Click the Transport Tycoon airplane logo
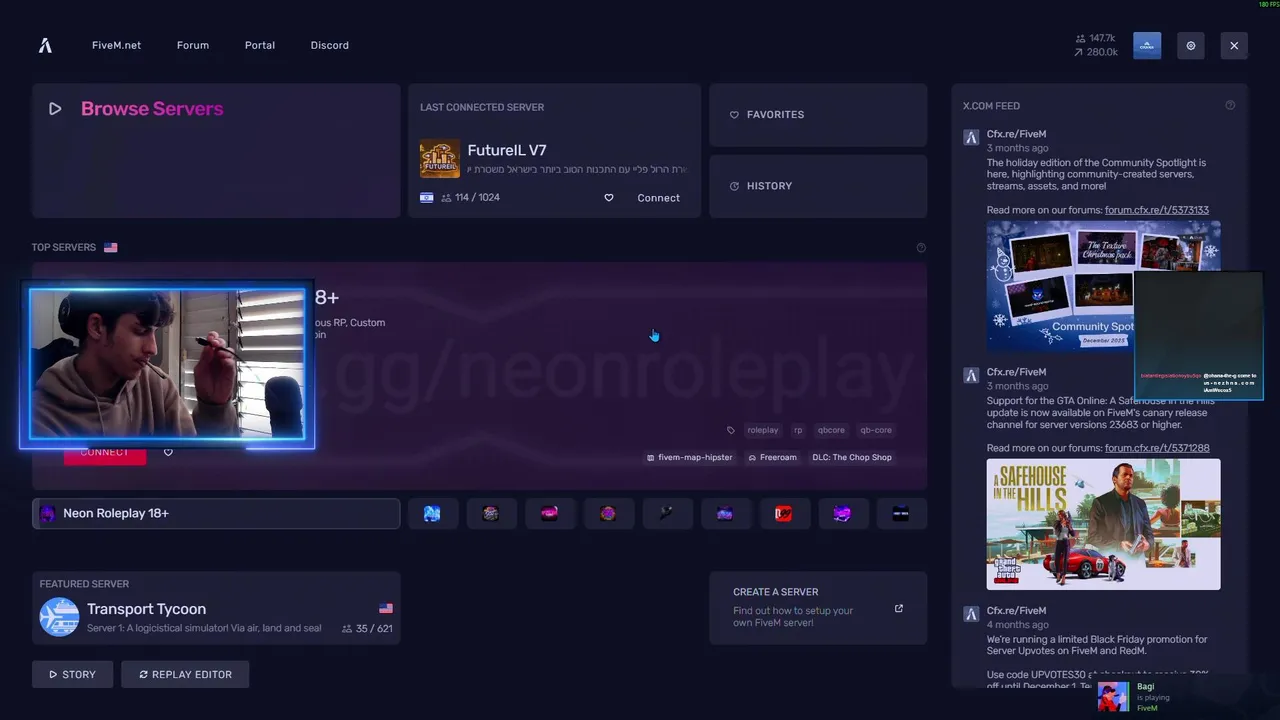 pyautogui.click(x=59, y=617)
